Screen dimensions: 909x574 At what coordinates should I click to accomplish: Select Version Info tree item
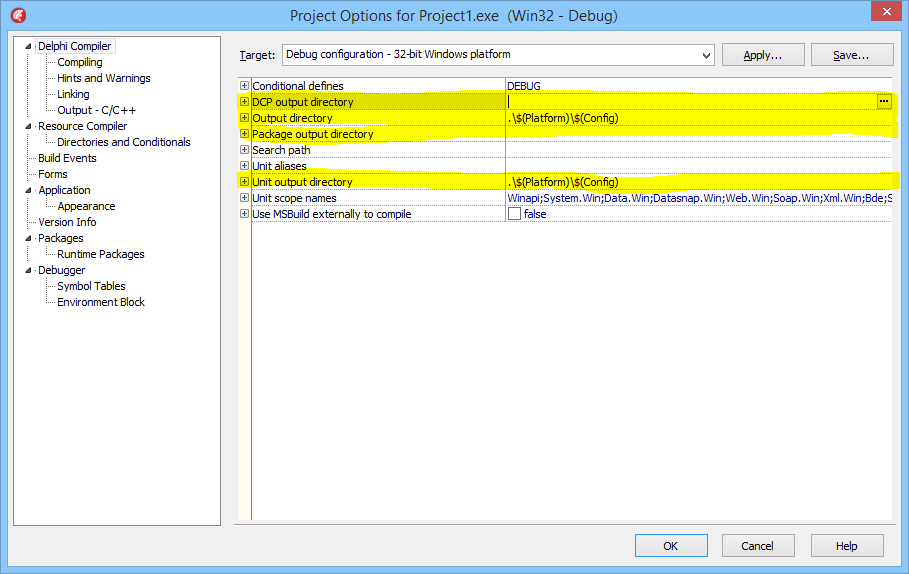coord(67,222)
